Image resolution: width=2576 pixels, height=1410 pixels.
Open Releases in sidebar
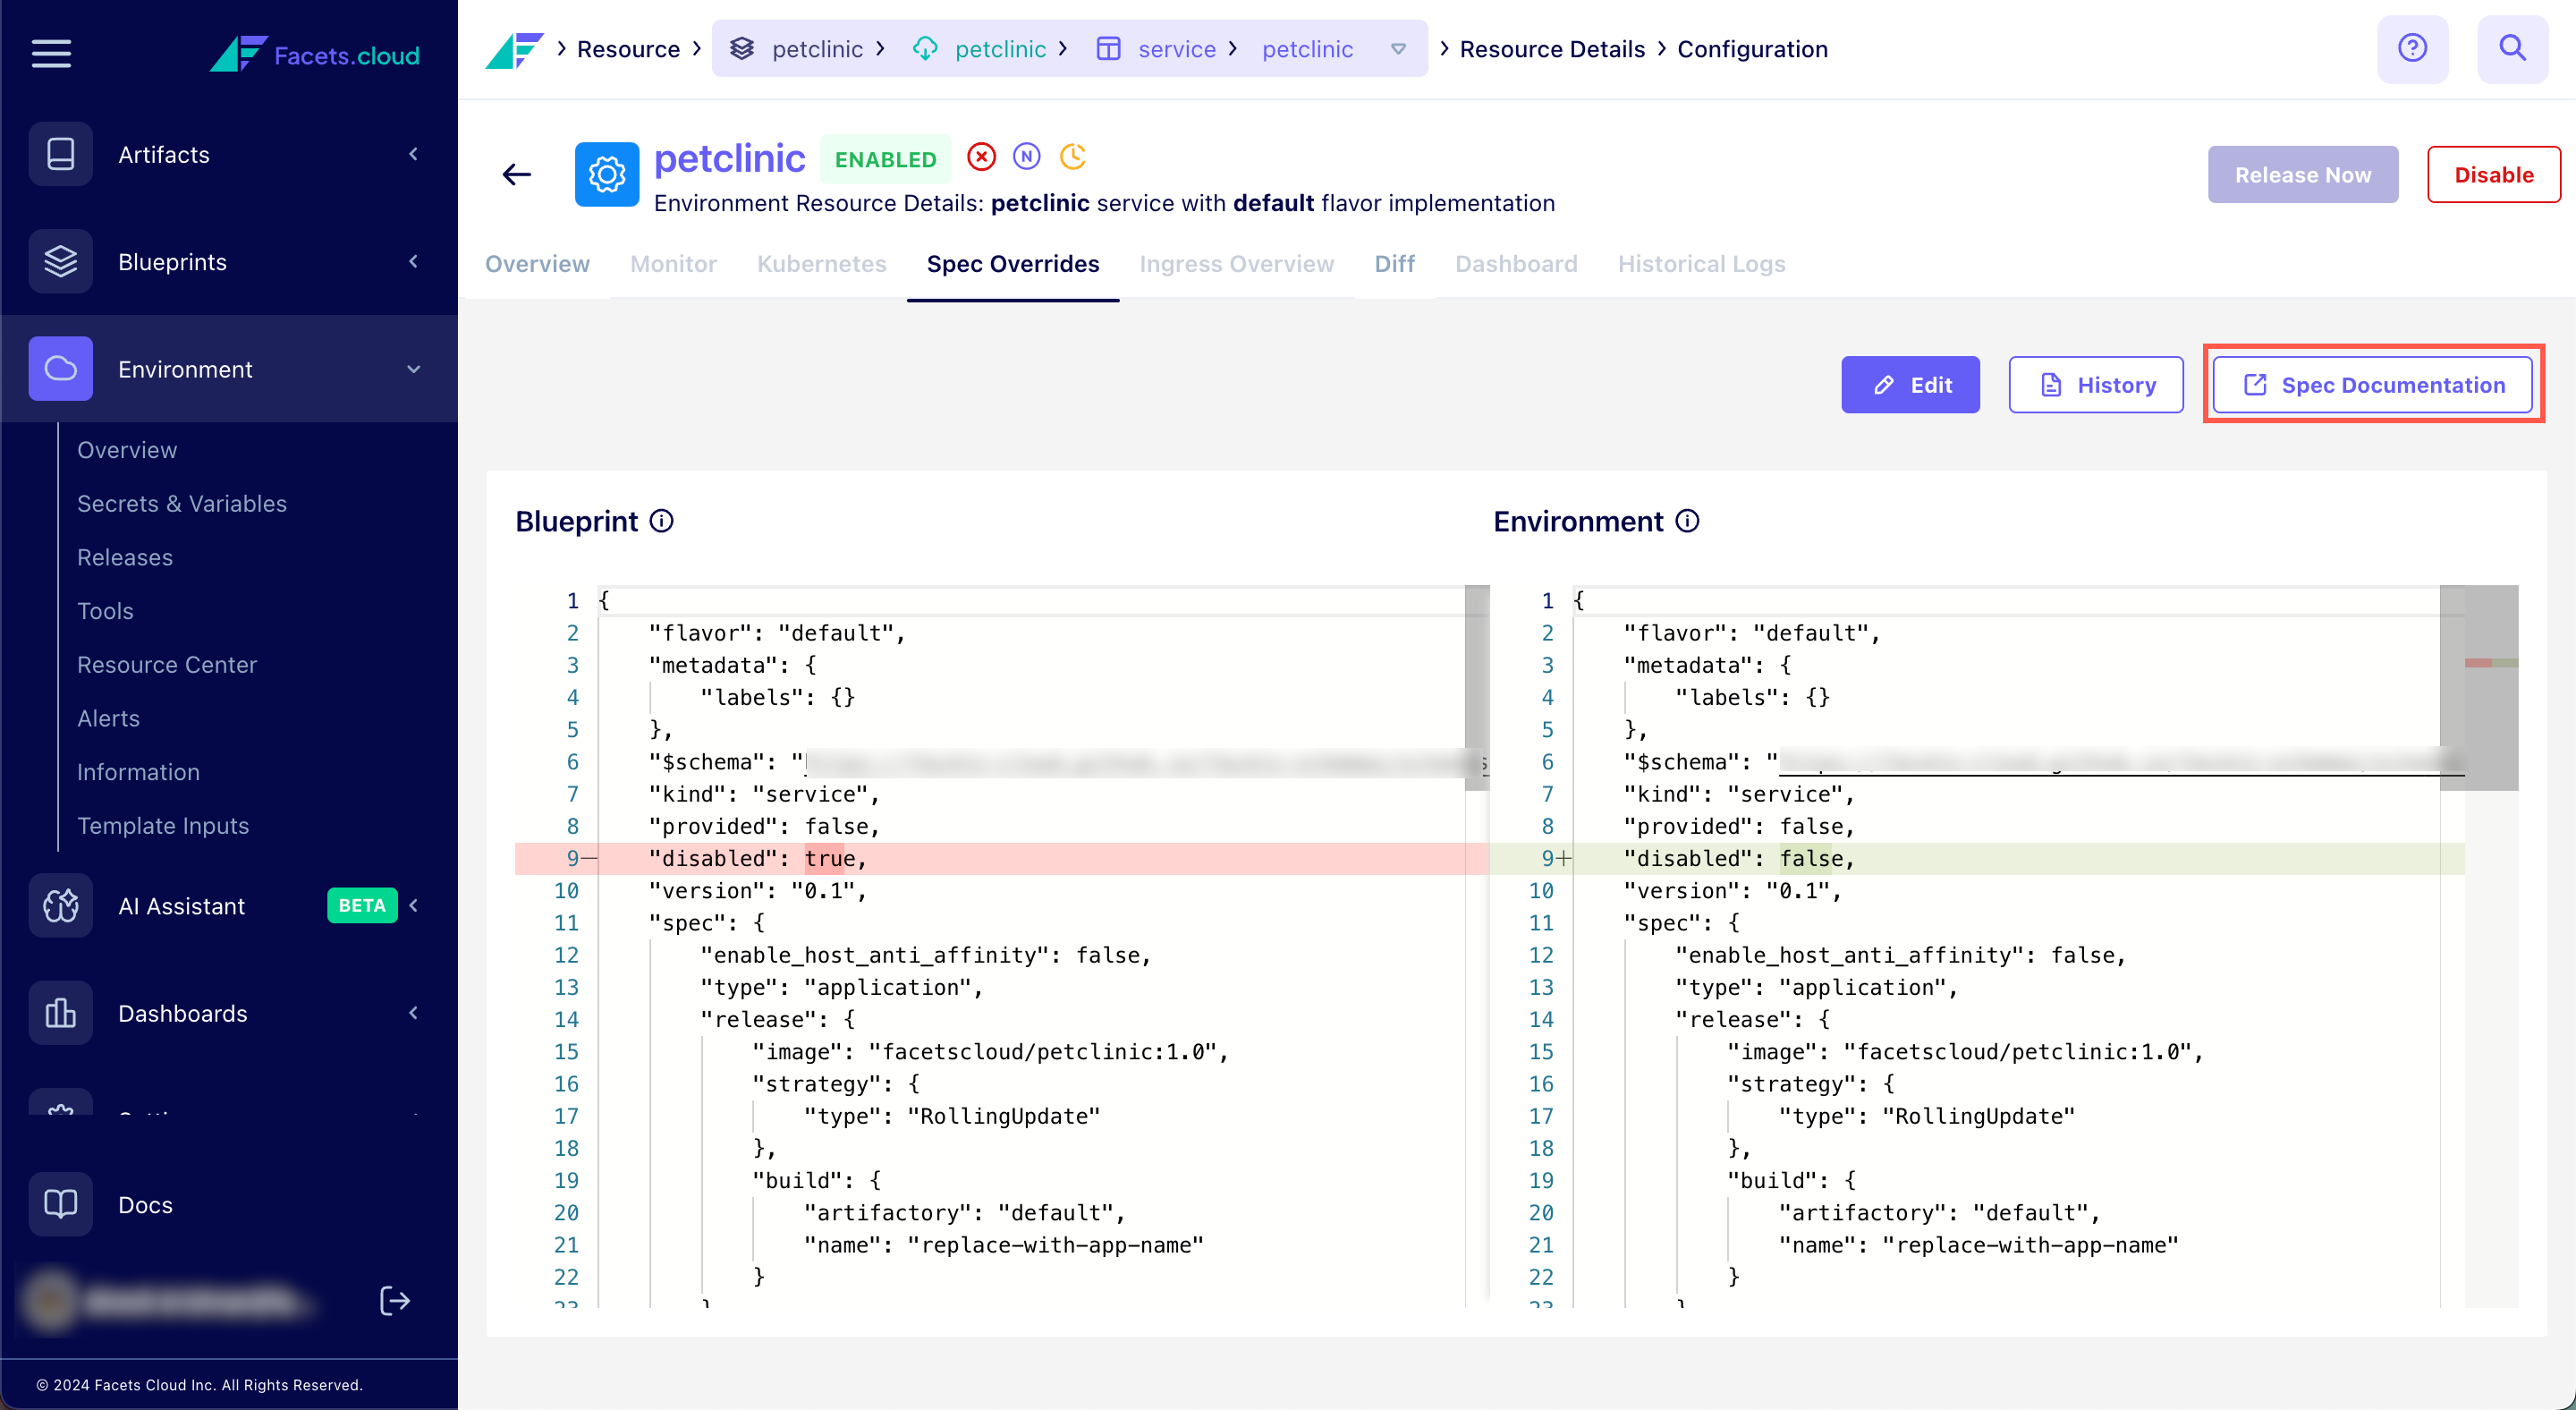pos(125,557)
